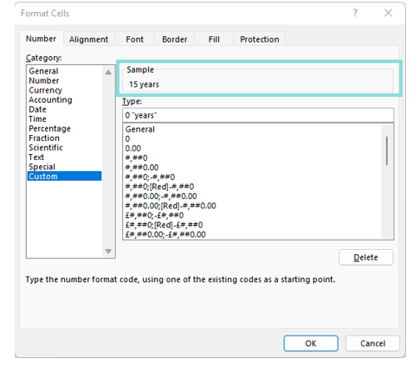Confirm with the OK button
419x365 pixels.
311,343
